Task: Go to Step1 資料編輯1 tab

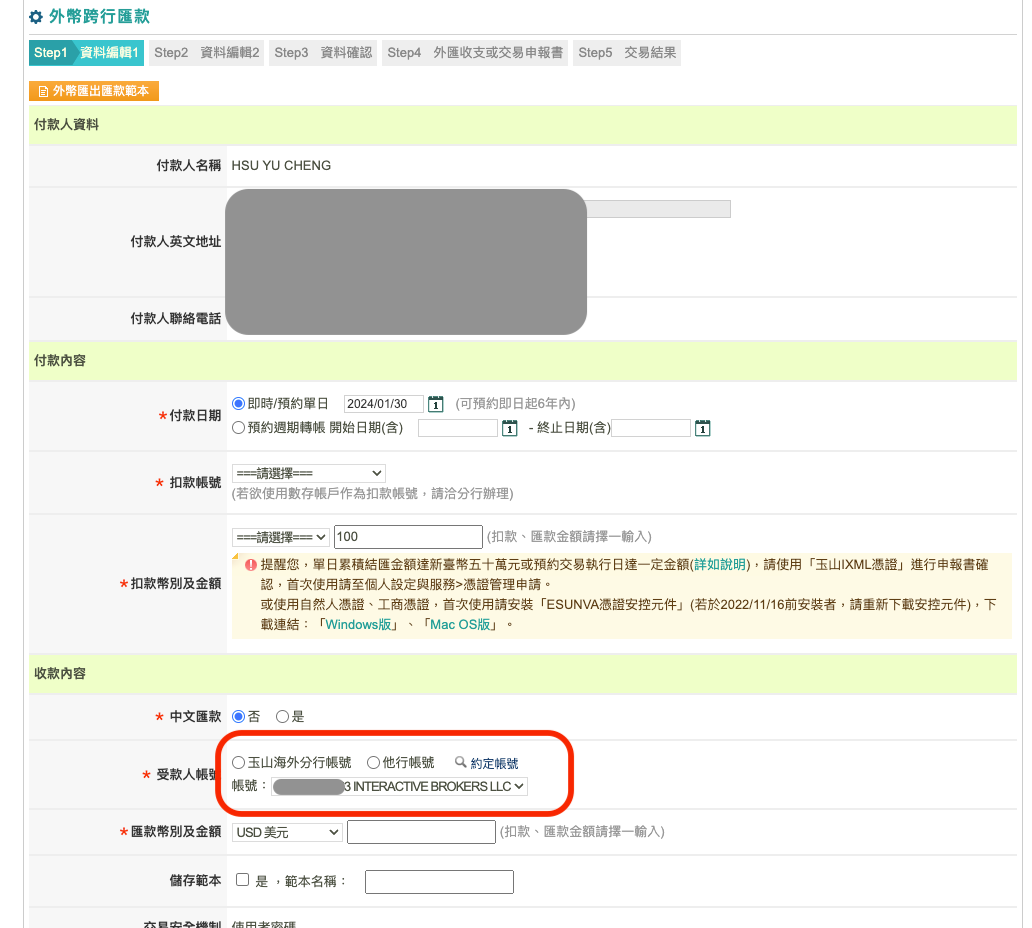Action: tap(86, 53)
